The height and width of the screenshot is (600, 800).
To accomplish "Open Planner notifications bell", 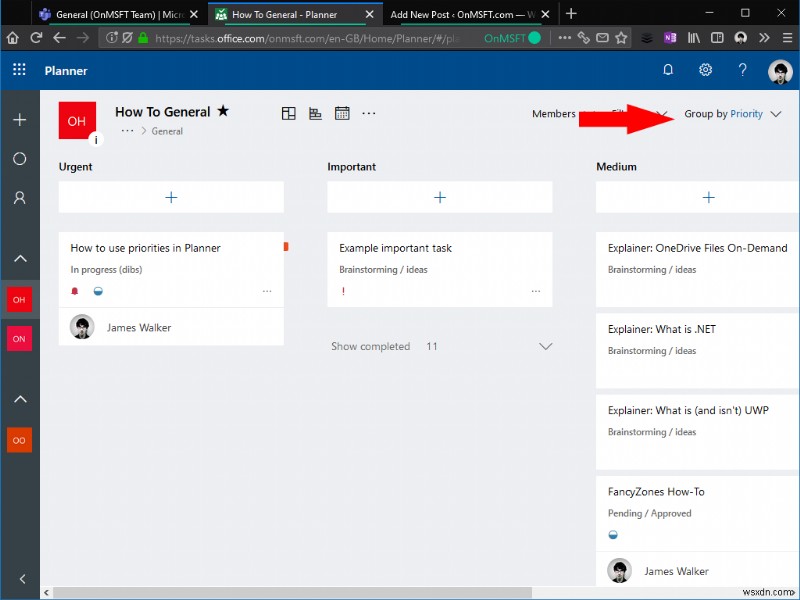I will [667, 71].
